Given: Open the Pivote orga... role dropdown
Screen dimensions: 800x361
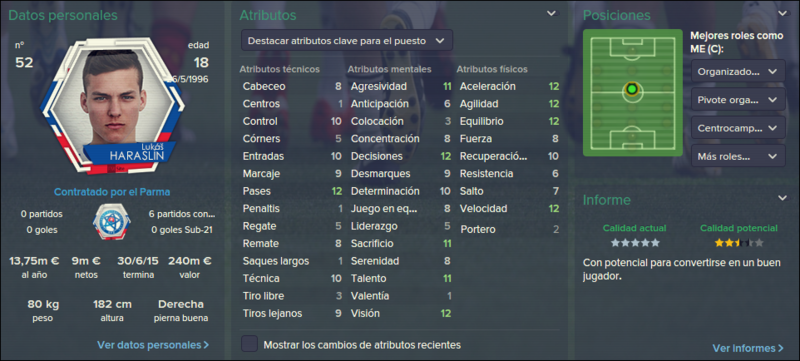Looking at the screenshot, I should point(738,100).
